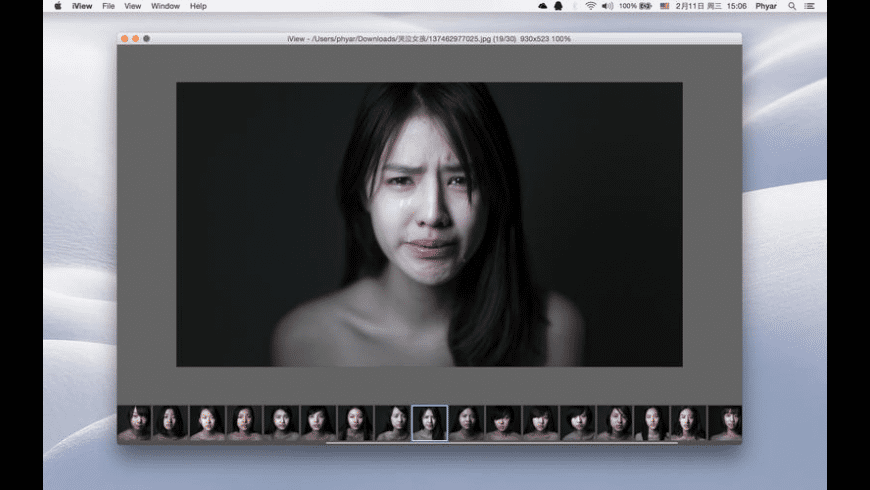Click the cloud icon in menu bar
The width and height of the screenshot is (870, 490).
542,6
